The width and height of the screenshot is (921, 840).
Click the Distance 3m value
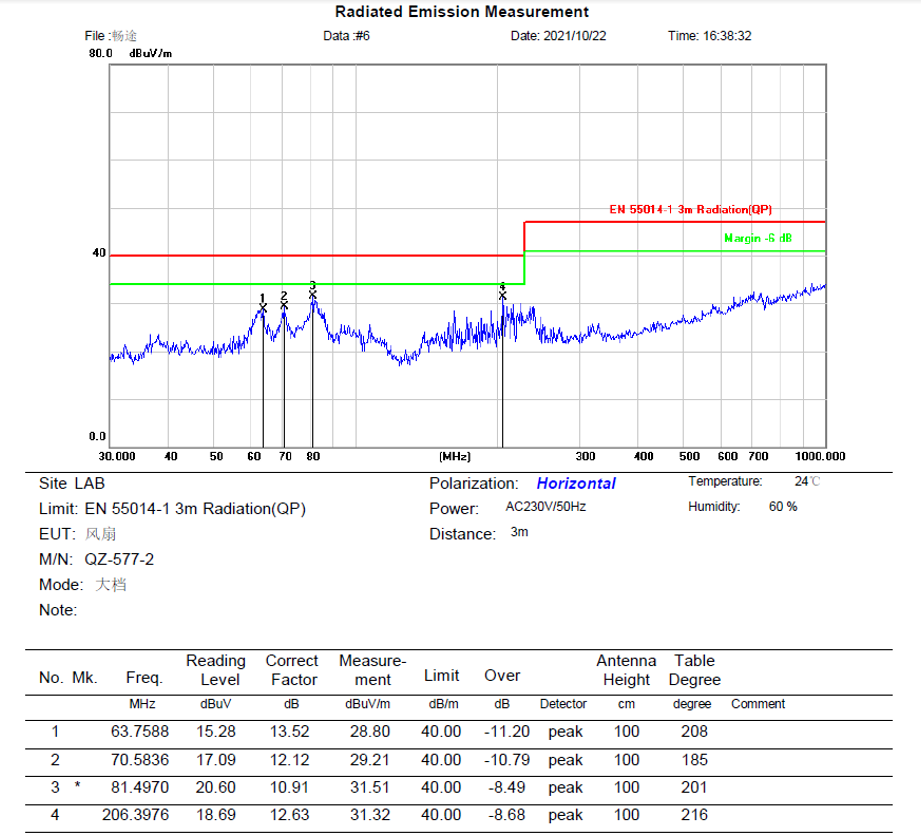coord(519,532)
